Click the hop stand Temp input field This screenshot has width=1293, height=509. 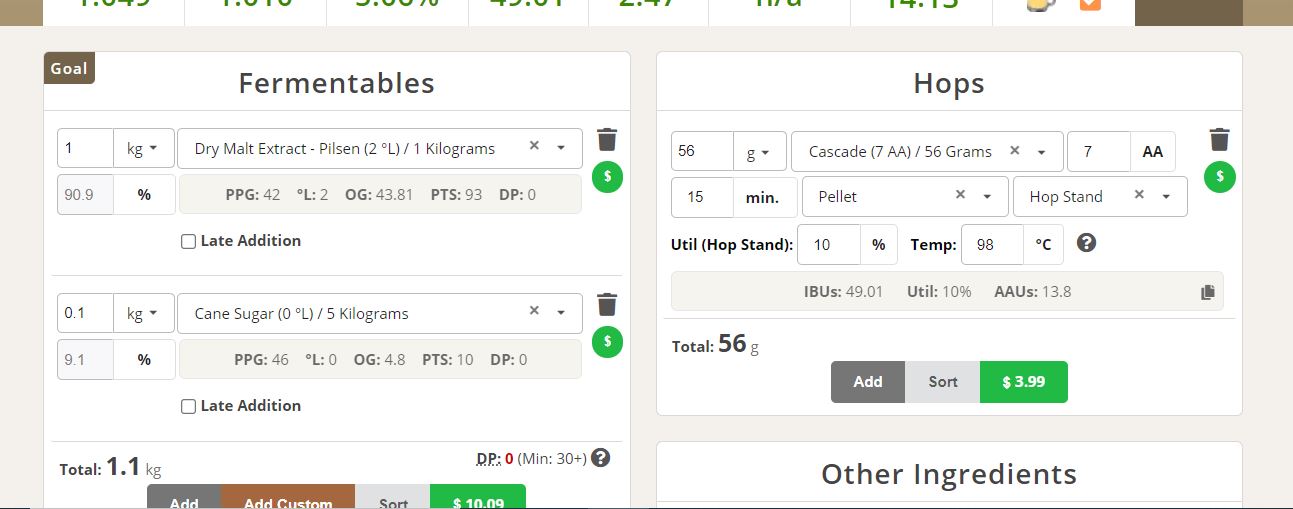pyautogui.click(x=992, y=244)
